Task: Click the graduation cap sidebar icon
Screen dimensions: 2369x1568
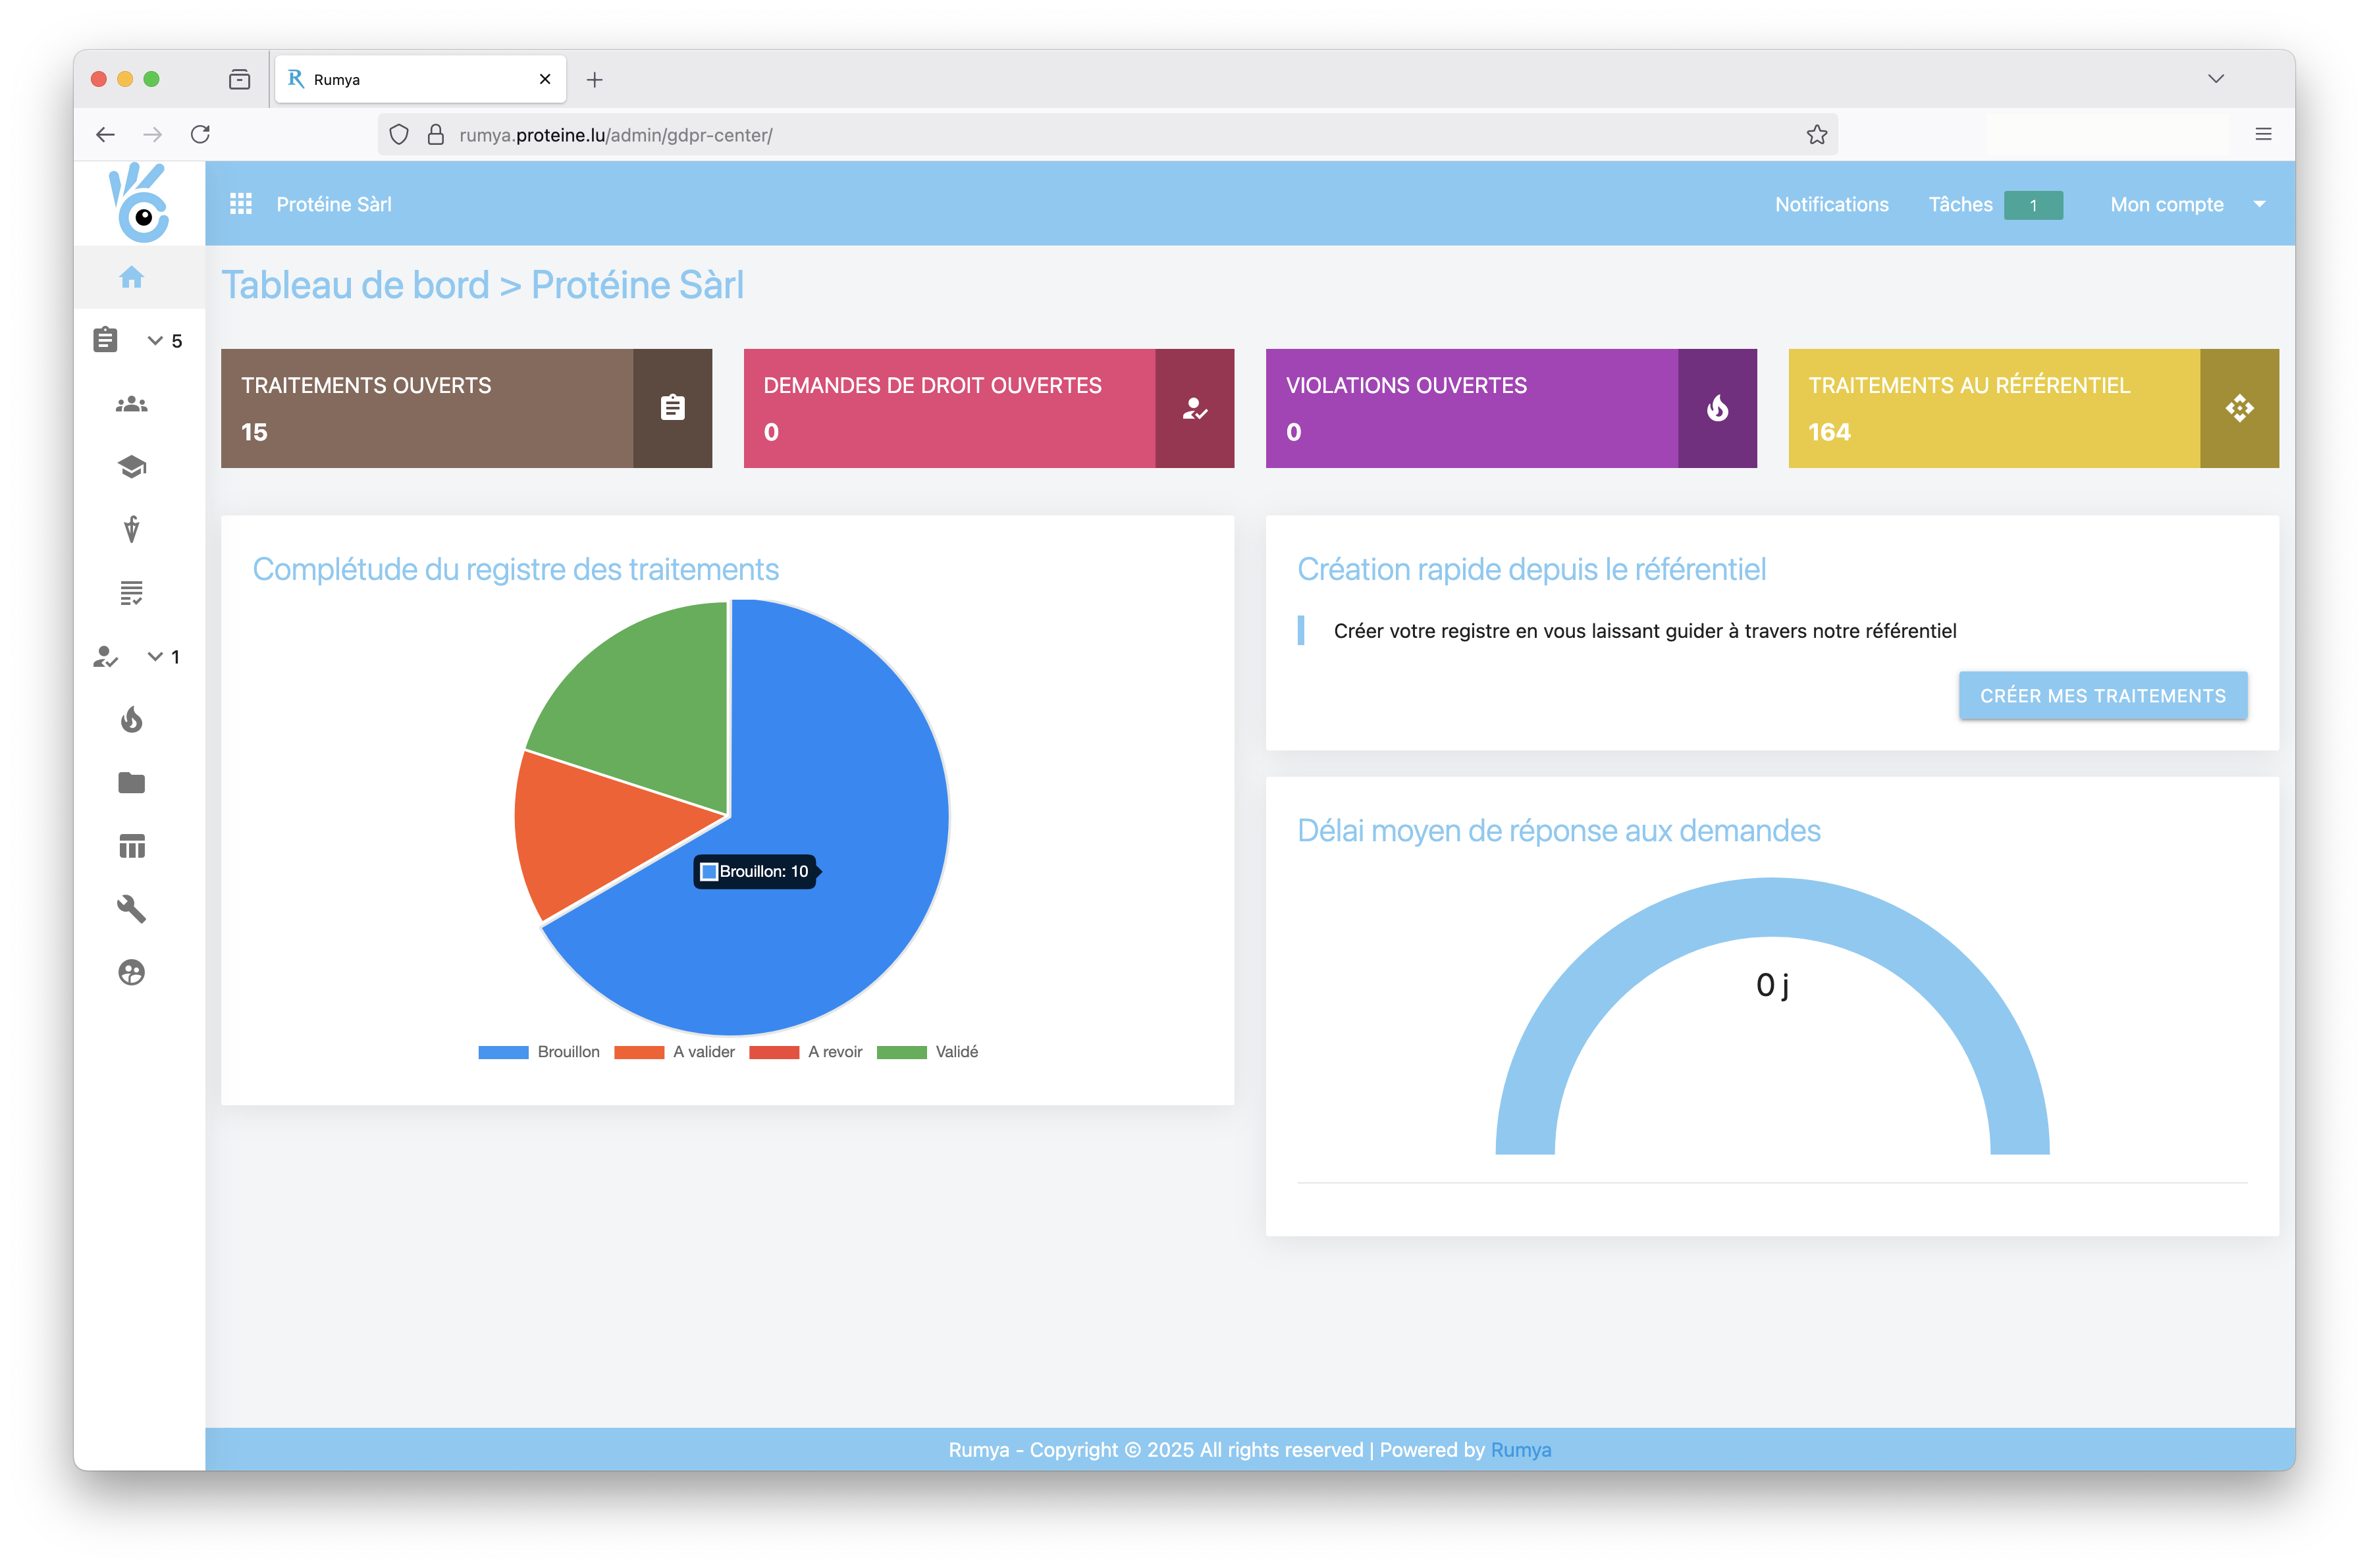Action: [x=131, y=467]
